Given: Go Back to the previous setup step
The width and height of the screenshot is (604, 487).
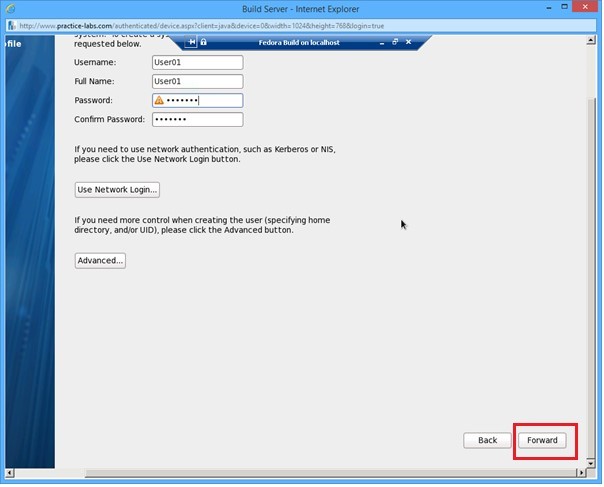Looking at the screenshot, I should 487,440.
